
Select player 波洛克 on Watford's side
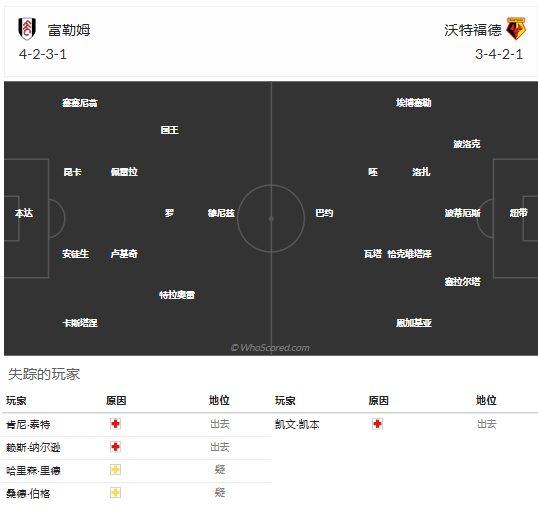pos(467,144)
